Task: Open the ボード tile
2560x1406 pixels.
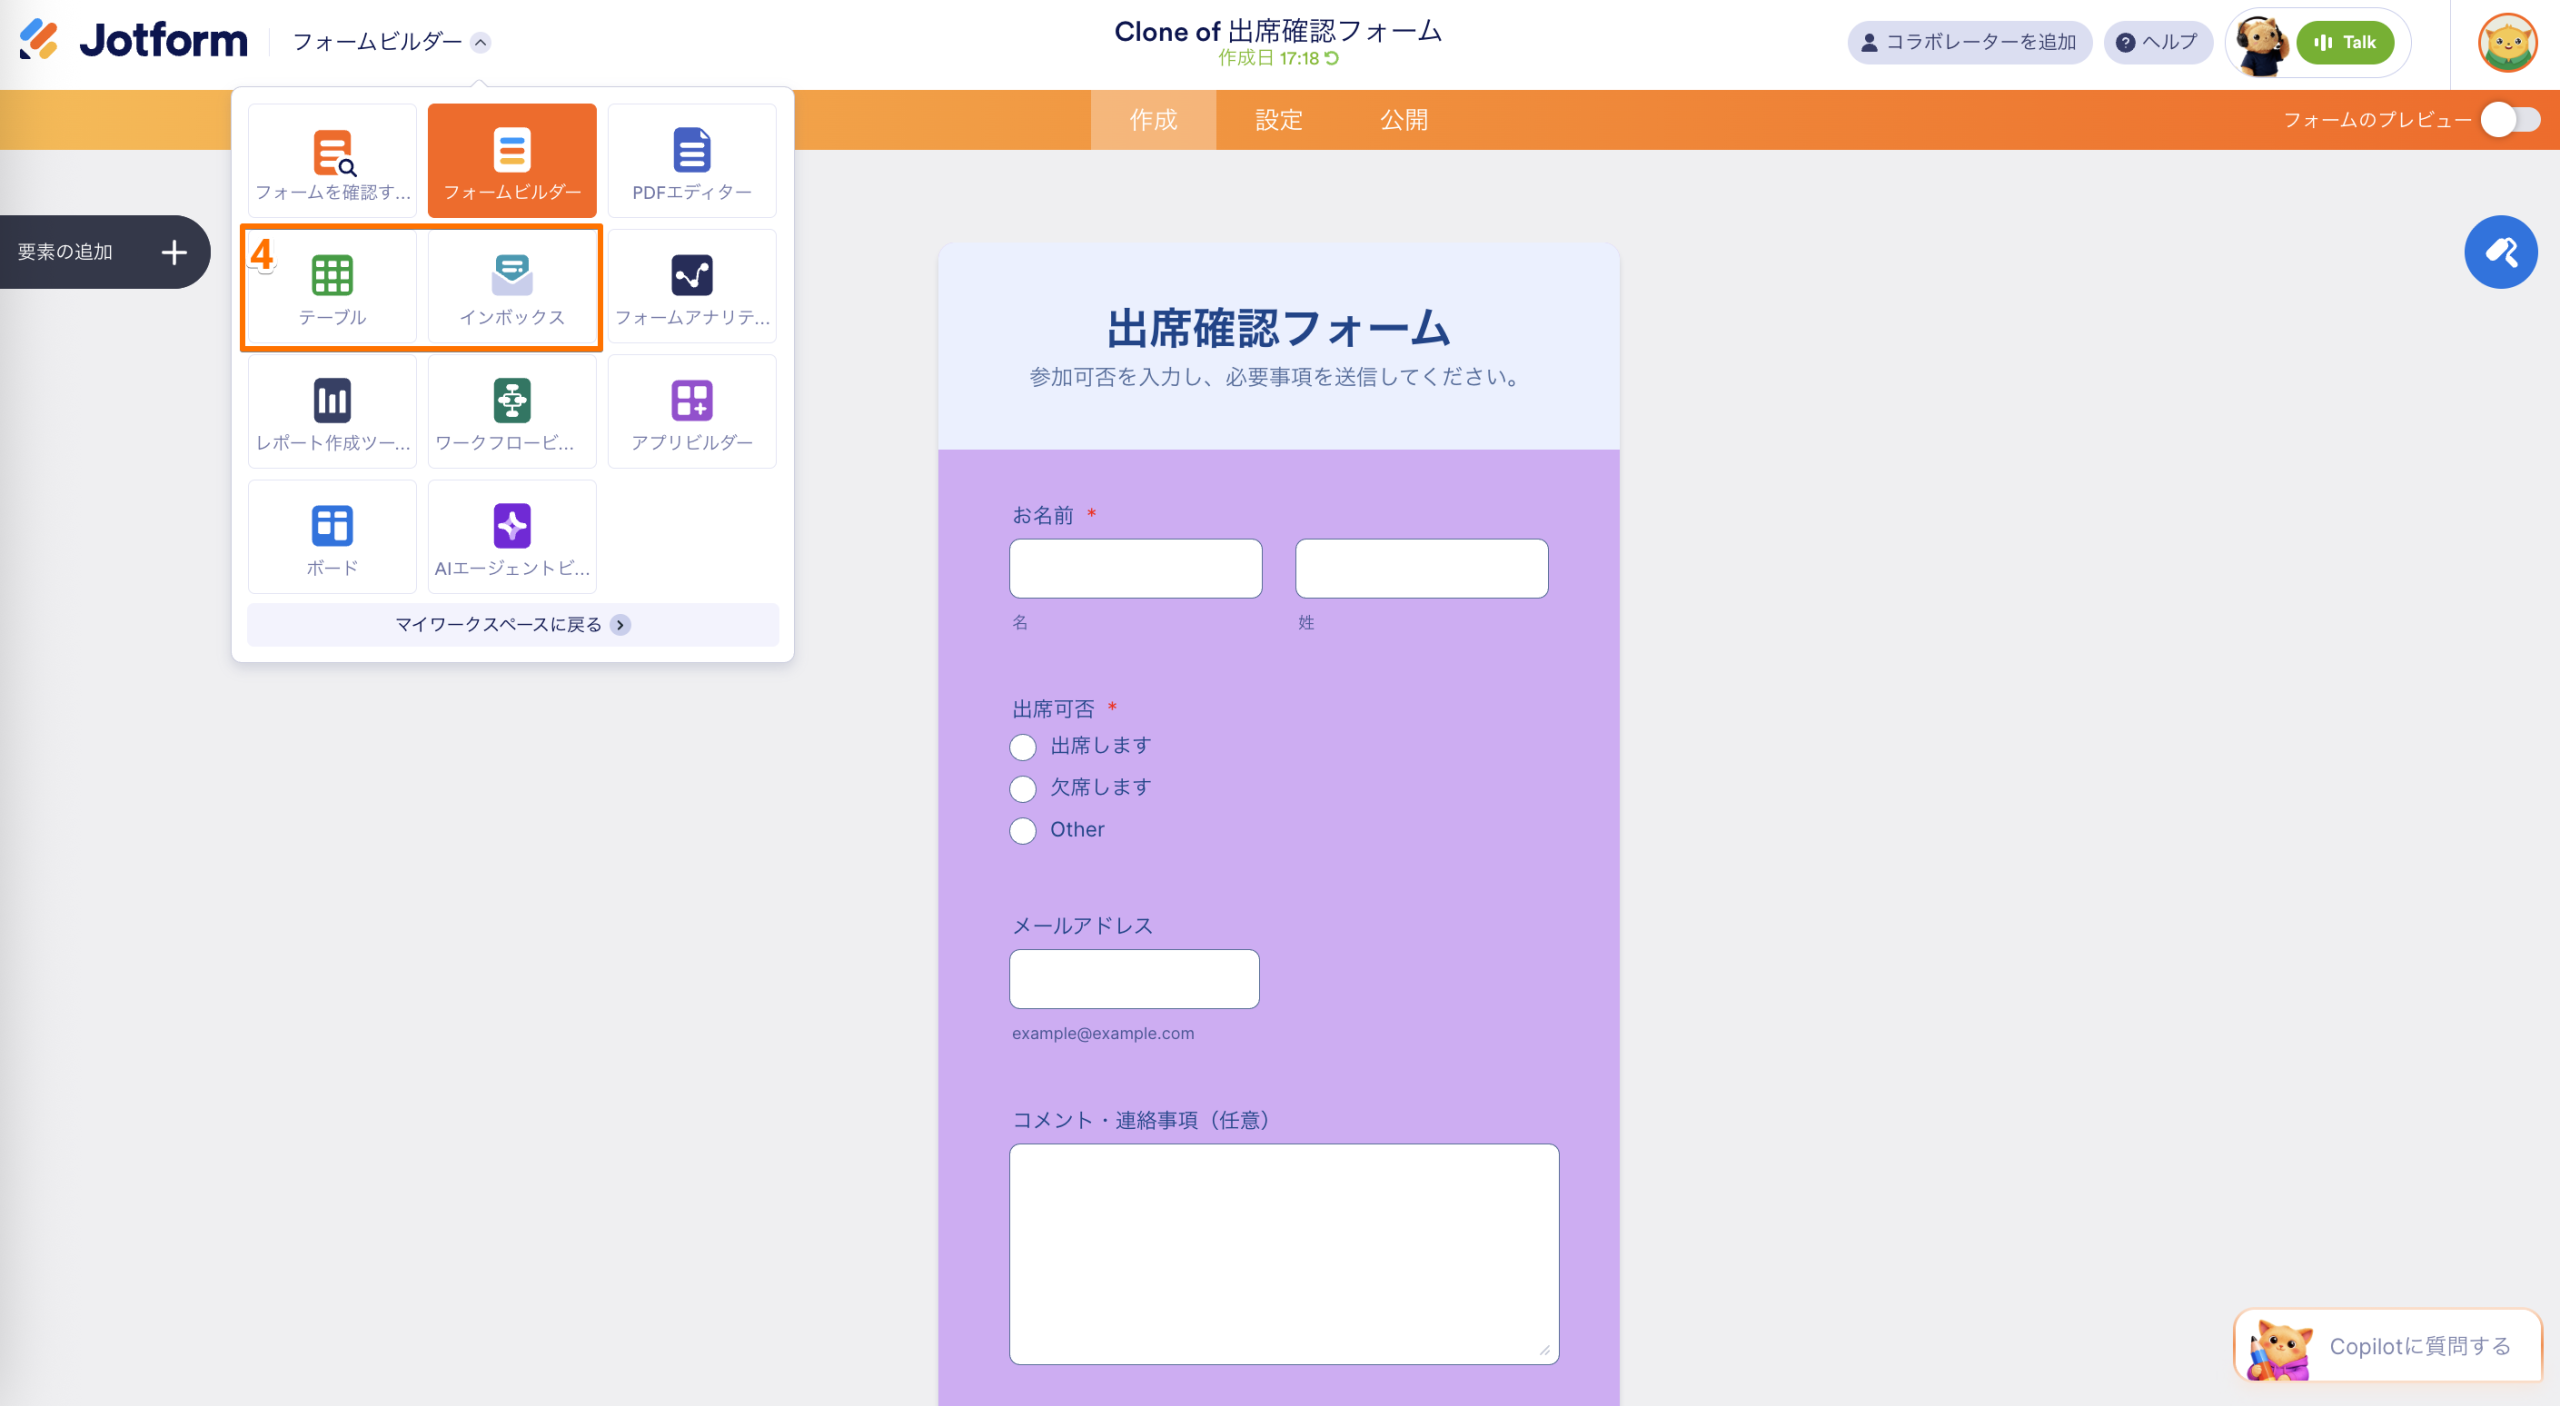Action: coord(332,537)
